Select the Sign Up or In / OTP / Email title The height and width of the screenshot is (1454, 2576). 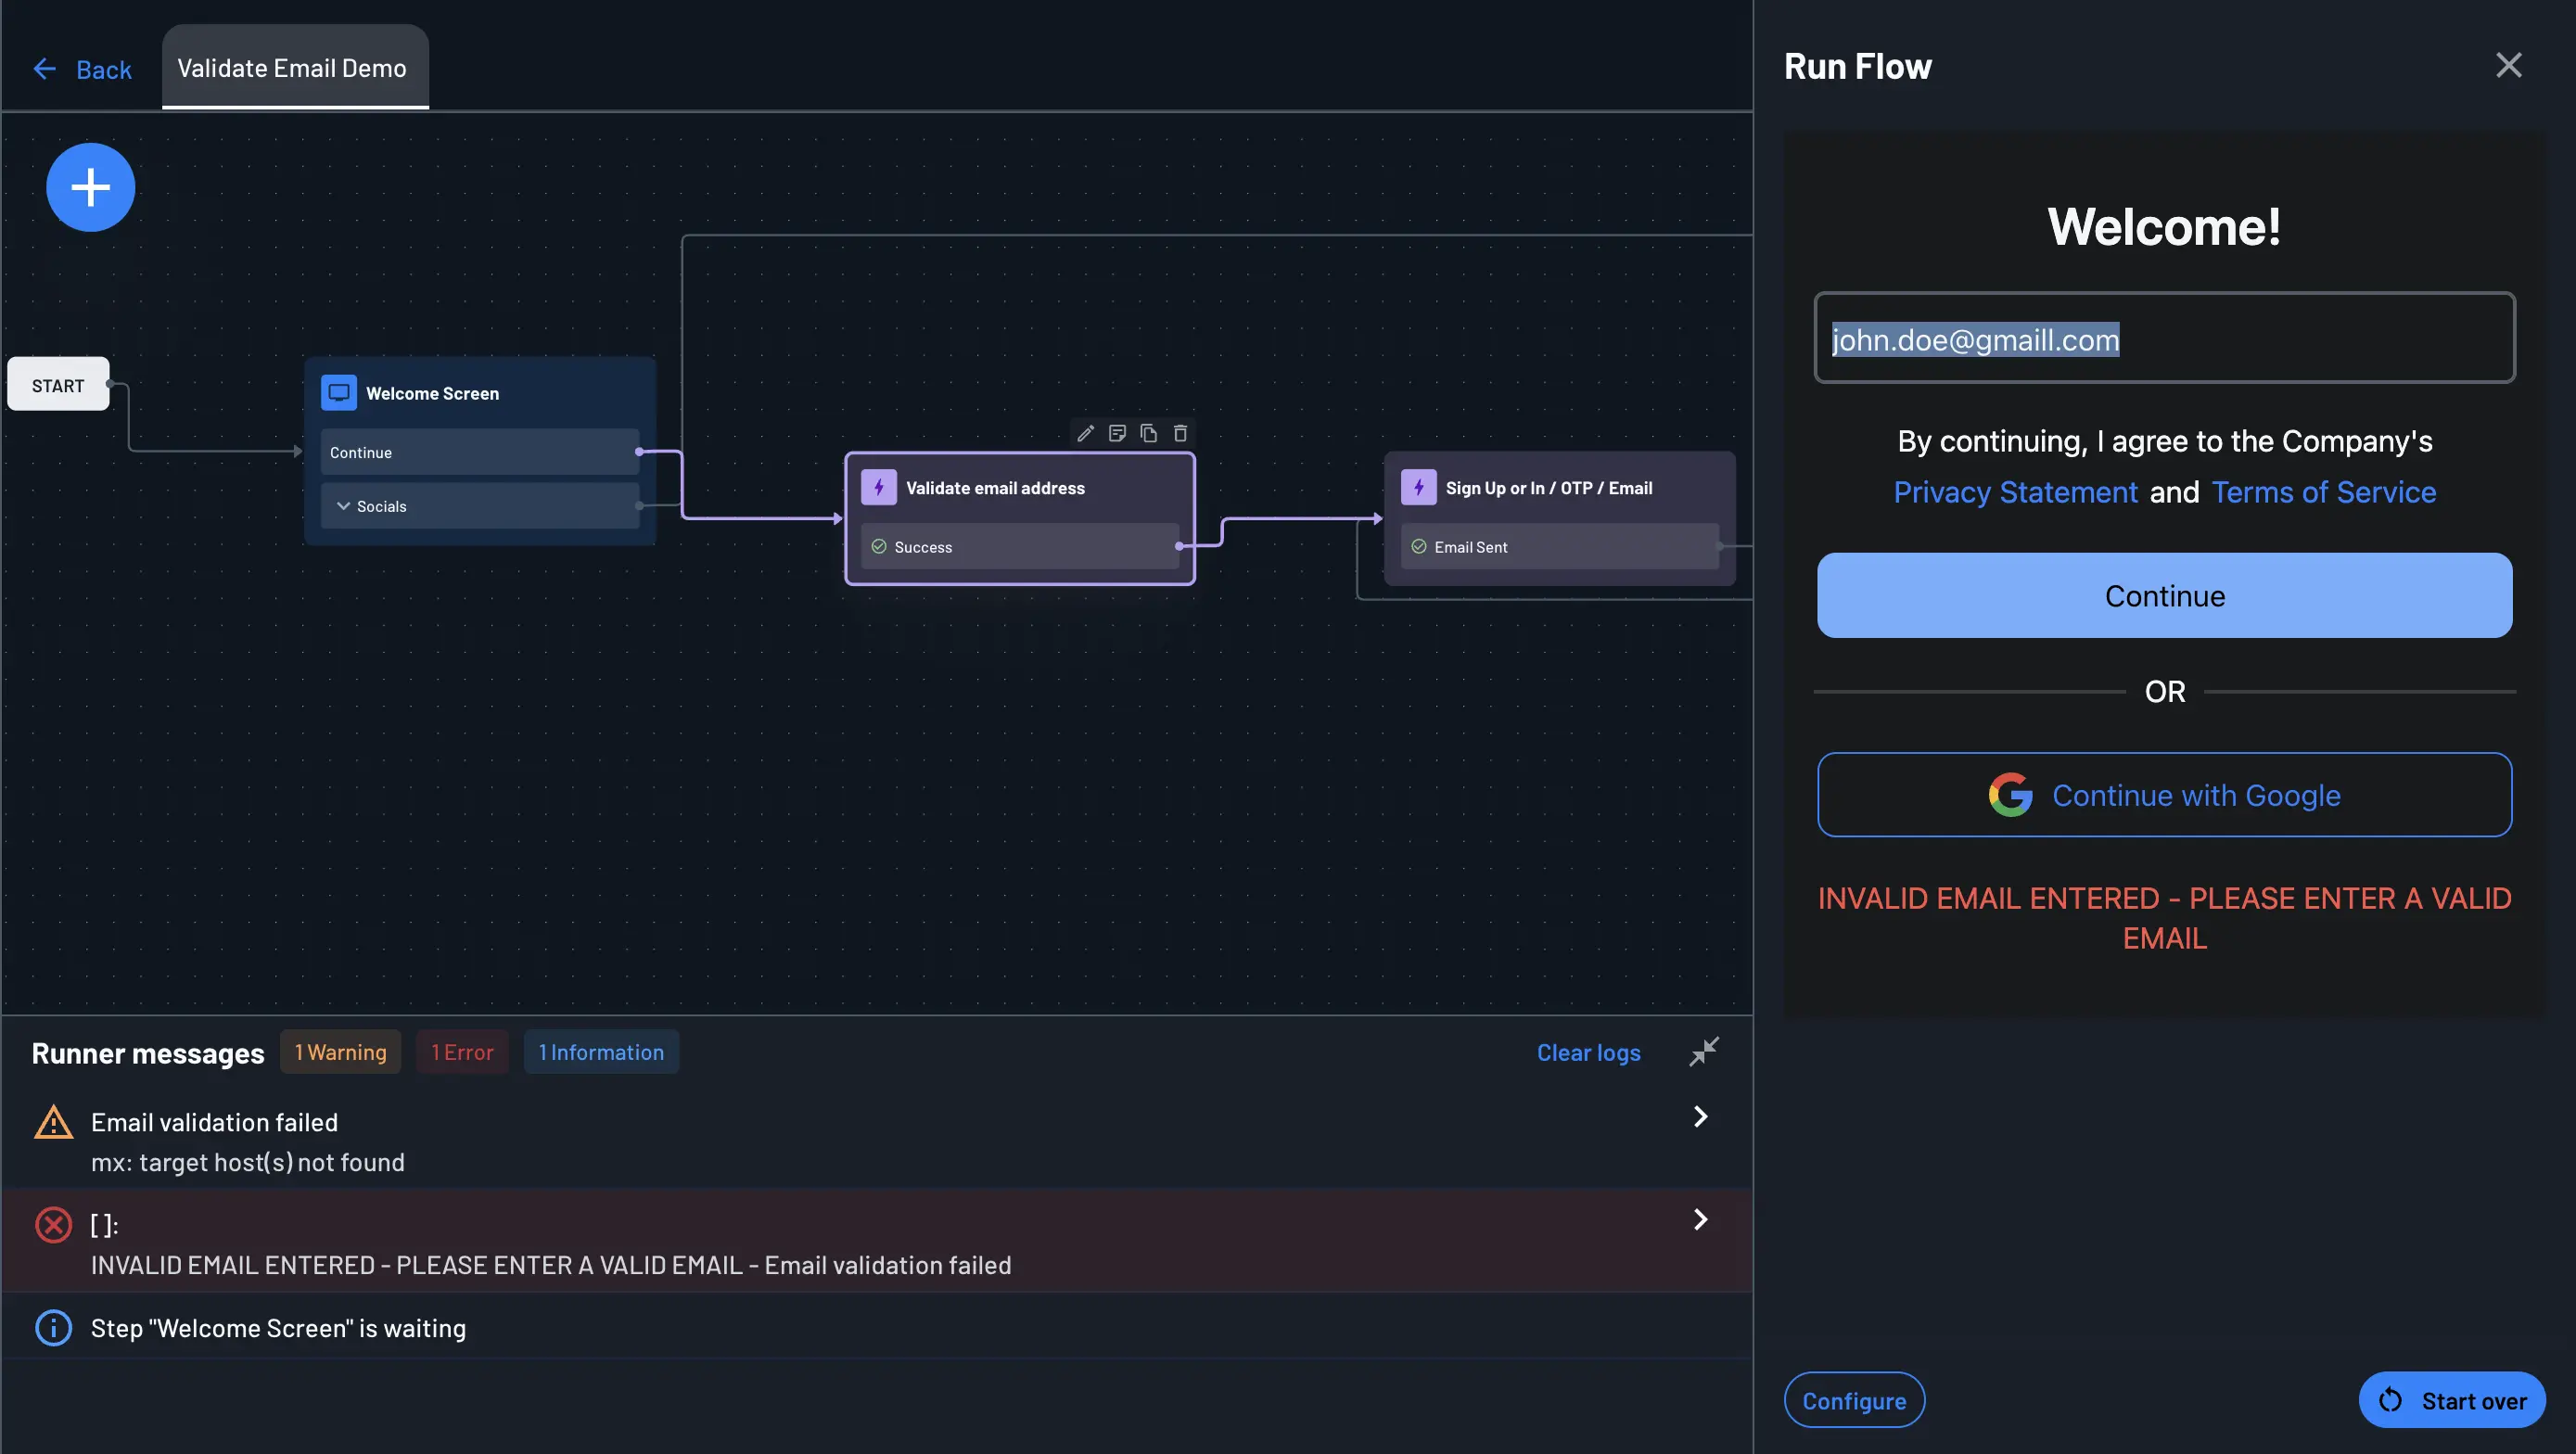click(1549, 488)
